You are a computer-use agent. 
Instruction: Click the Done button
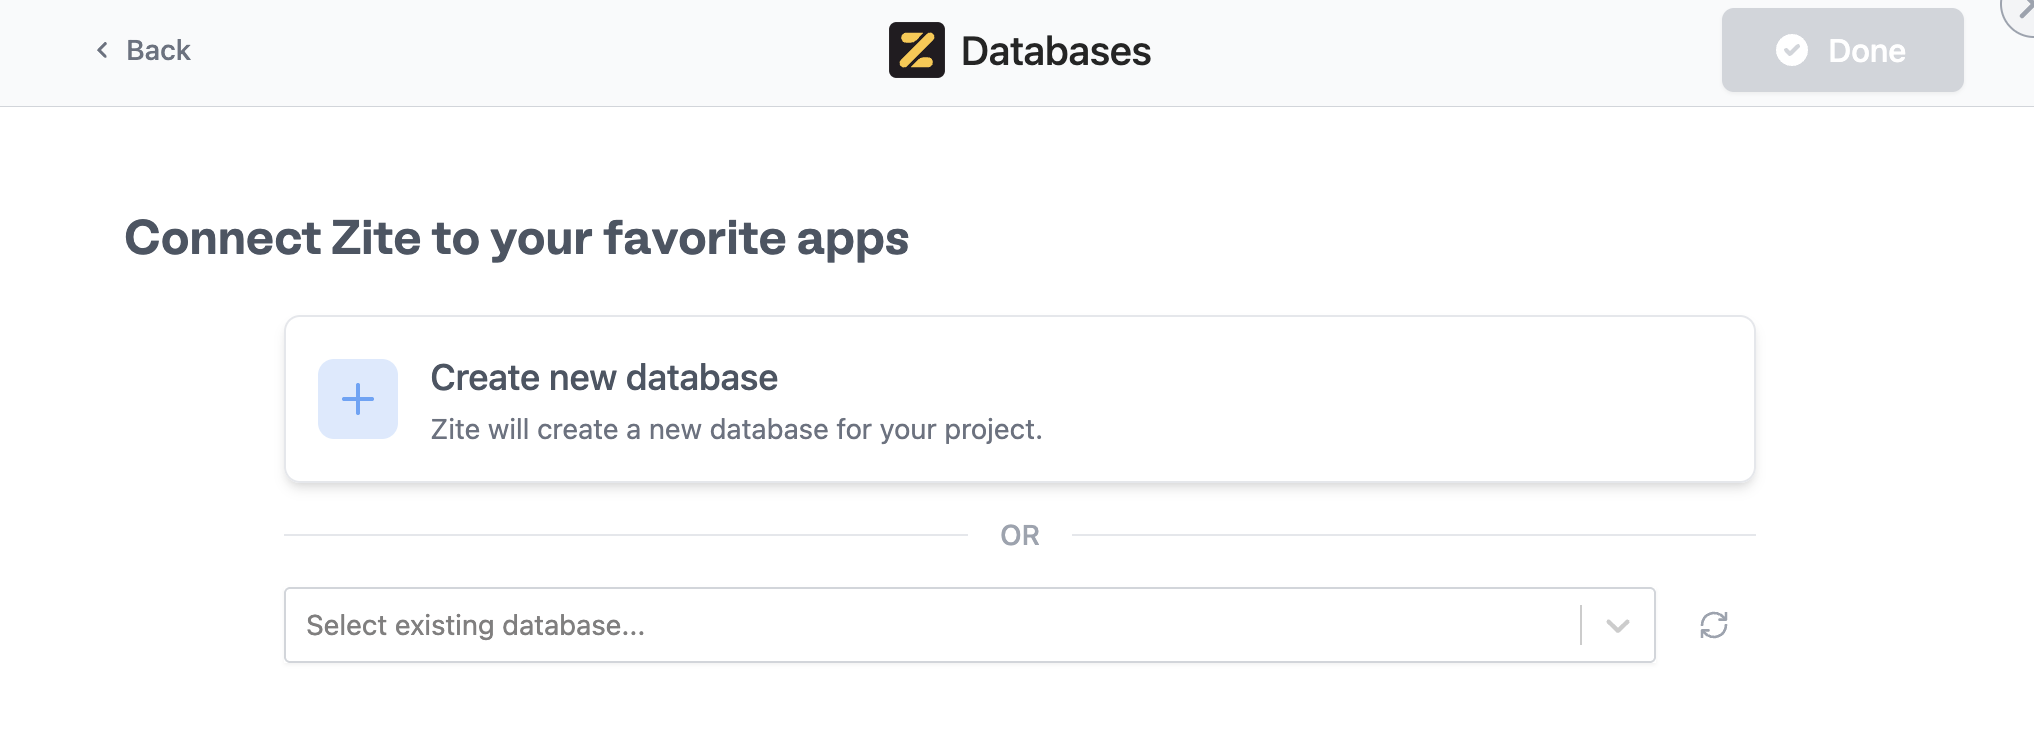[x=1843, y=50]
